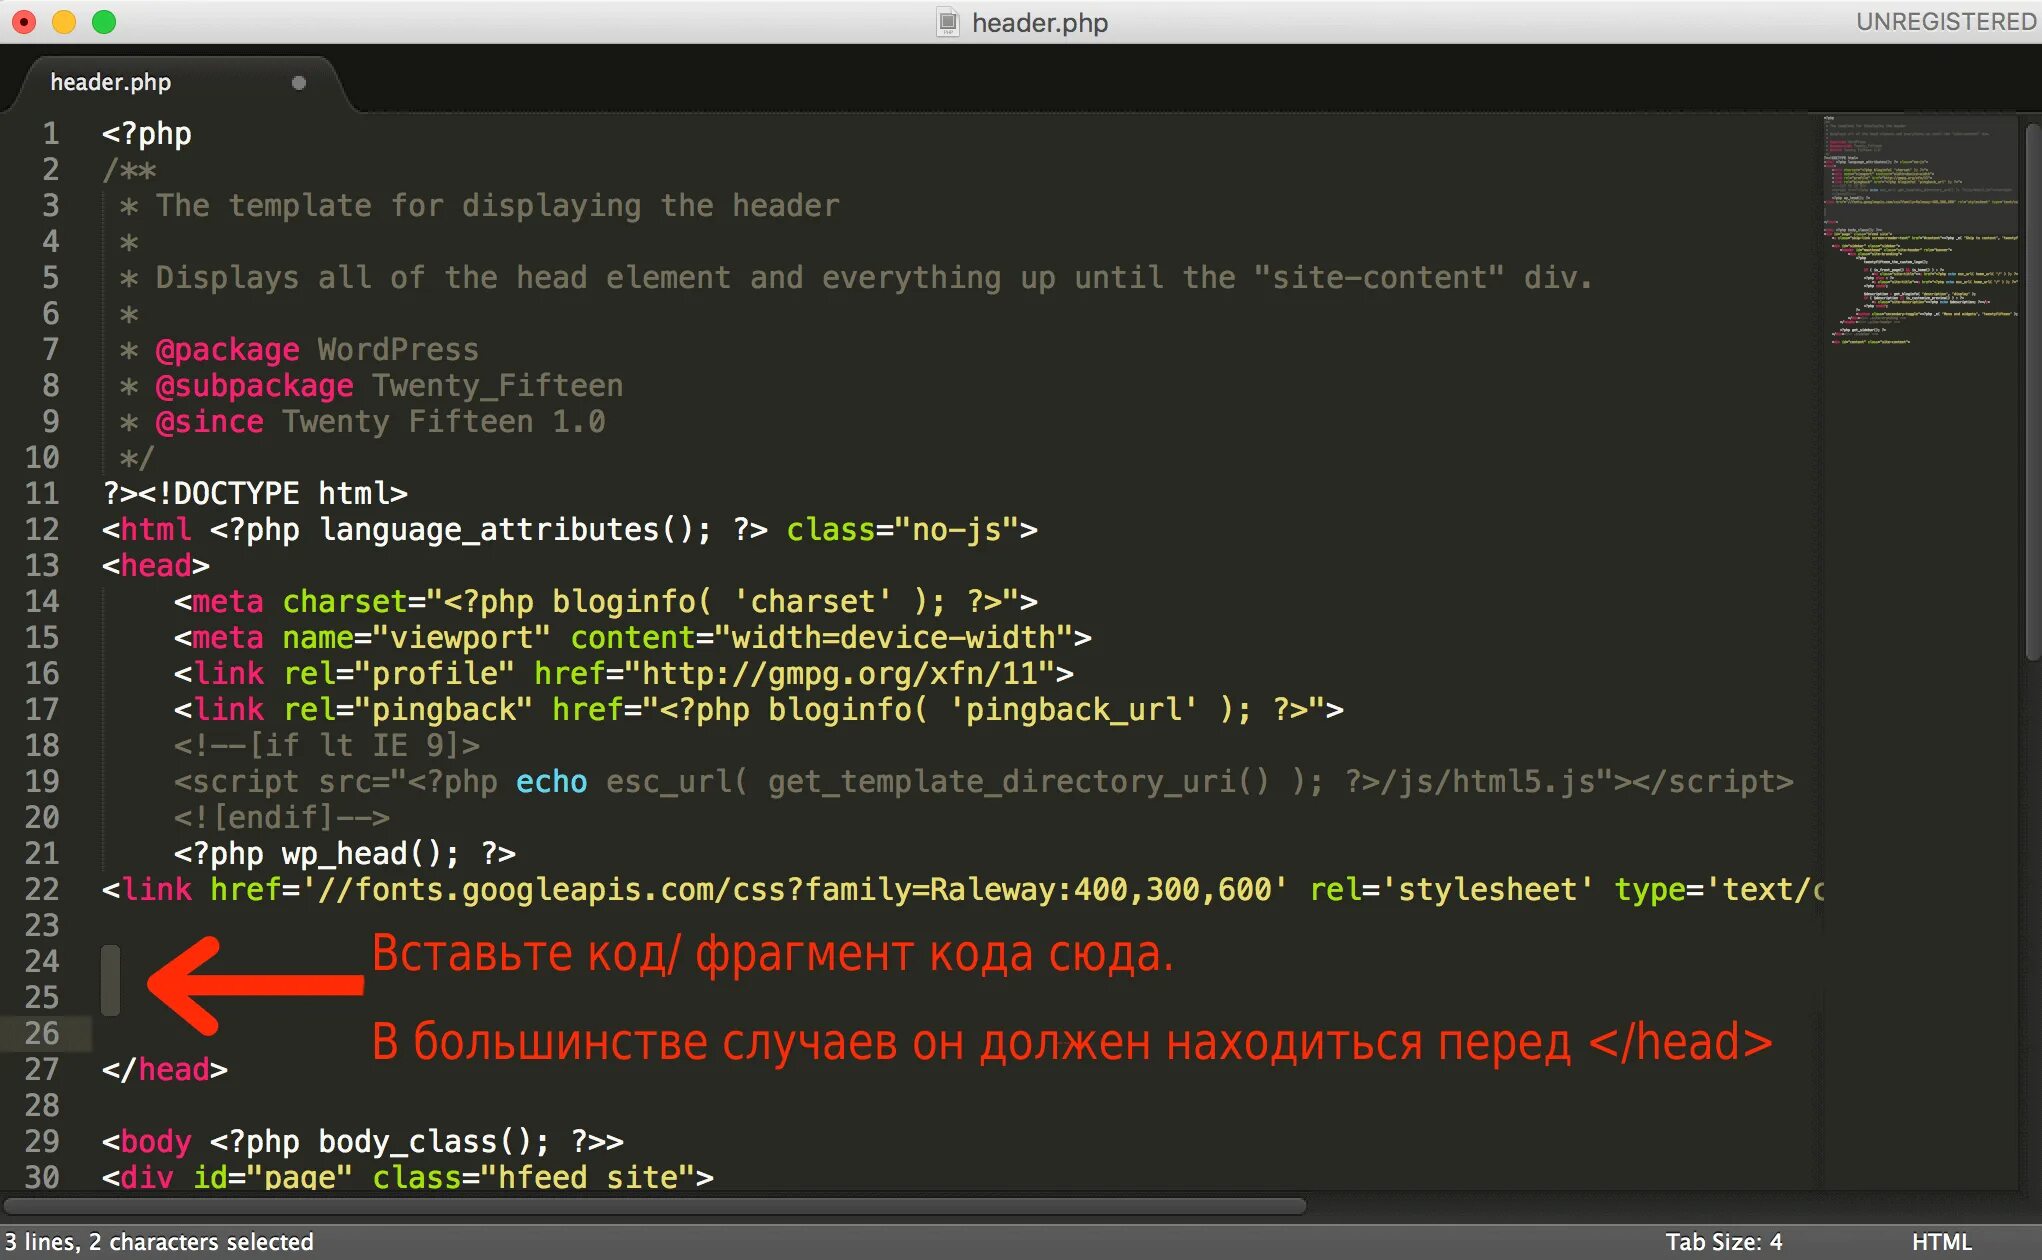Click the yellow minimize window button
Viewport: 2042px width, 1260px height.
(64, 22)
